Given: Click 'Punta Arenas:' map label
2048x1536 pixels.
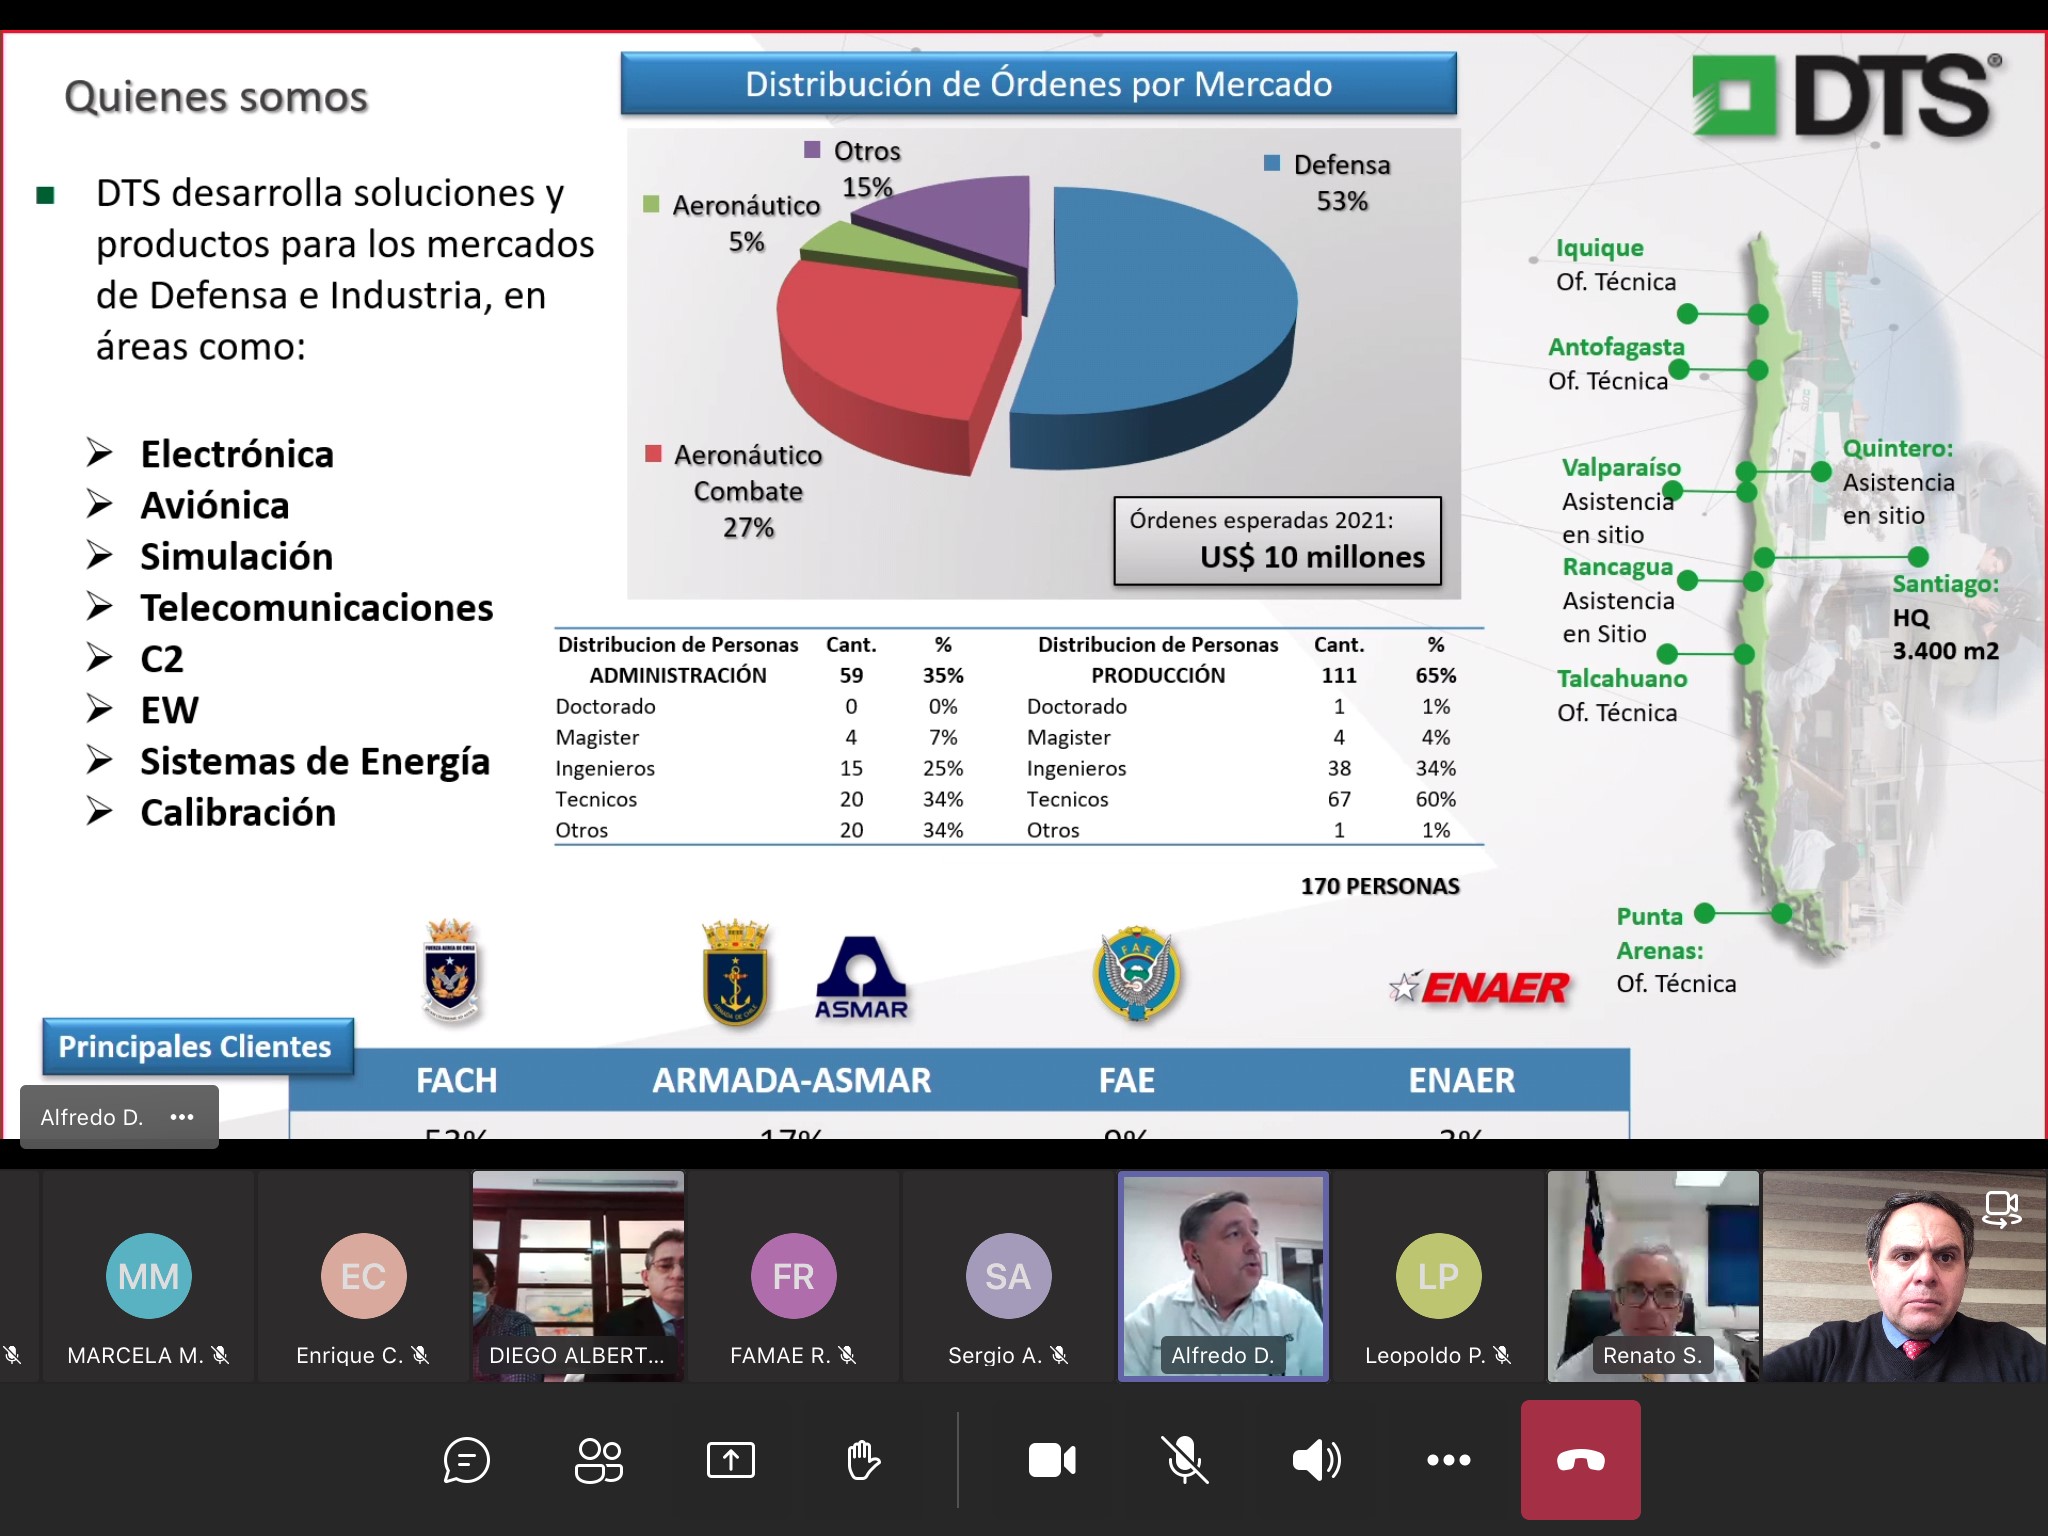Looking at the screenshot, I should [x=1660, y=933].
